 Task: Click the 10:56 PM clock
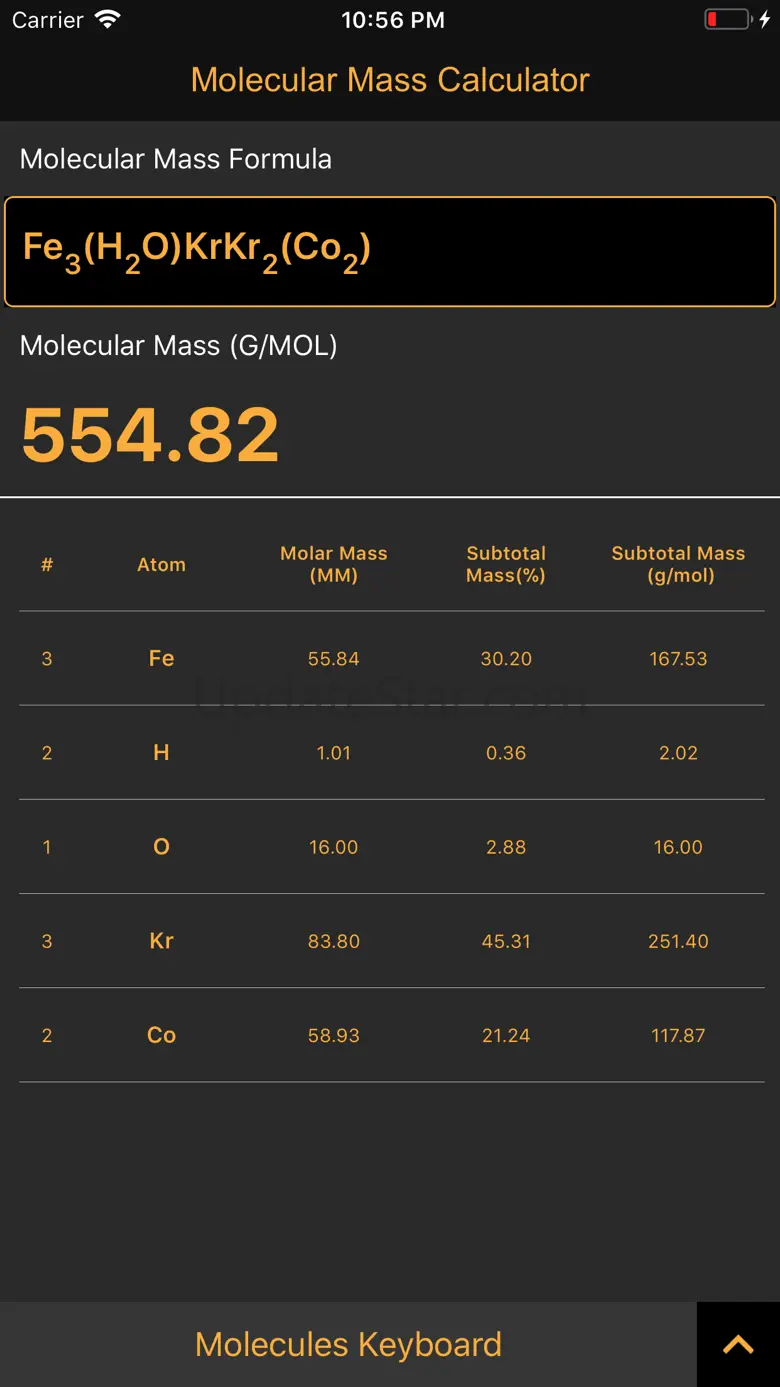point(392,20)
